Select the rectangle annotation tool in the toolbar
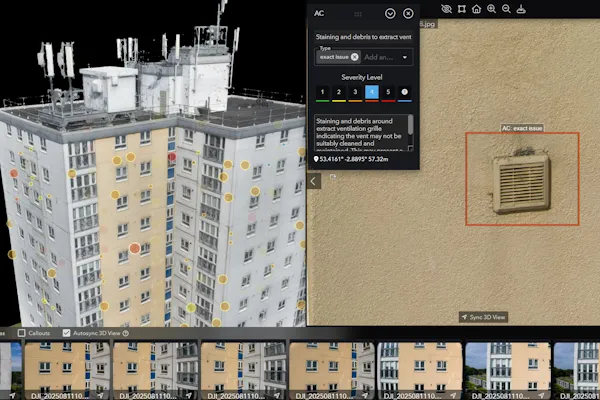This screenshot has width=600, height=400. (x=461, y=9)
